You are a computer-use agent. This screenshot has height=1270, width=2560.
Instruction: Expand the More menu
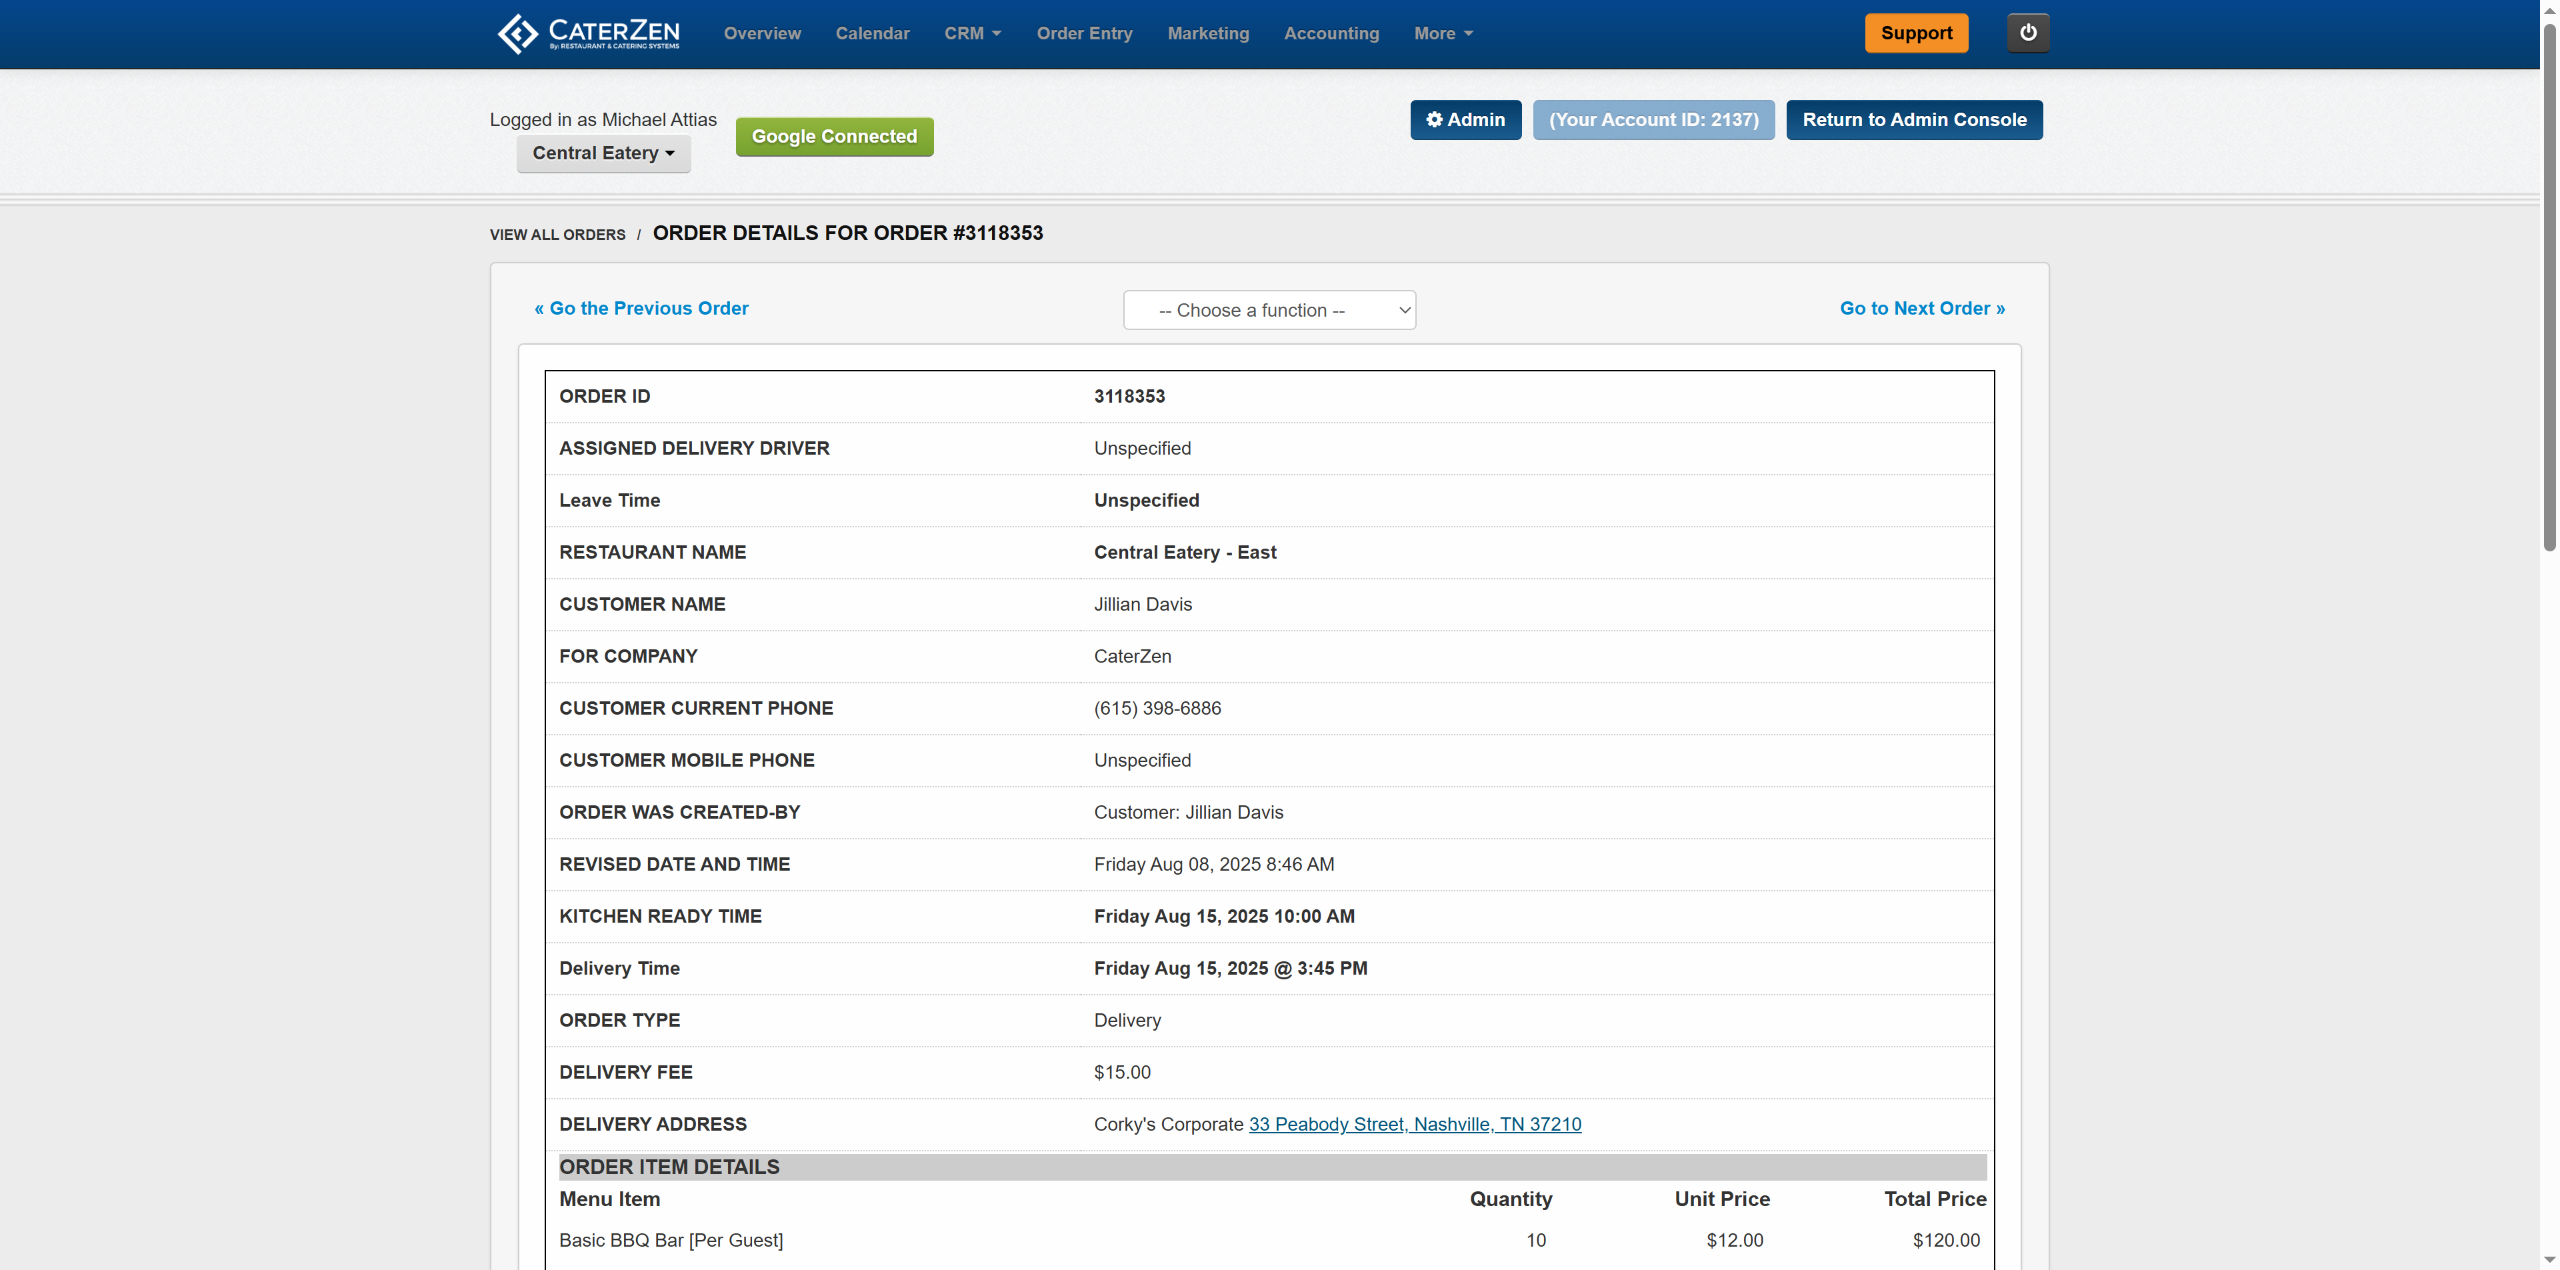1443,33
